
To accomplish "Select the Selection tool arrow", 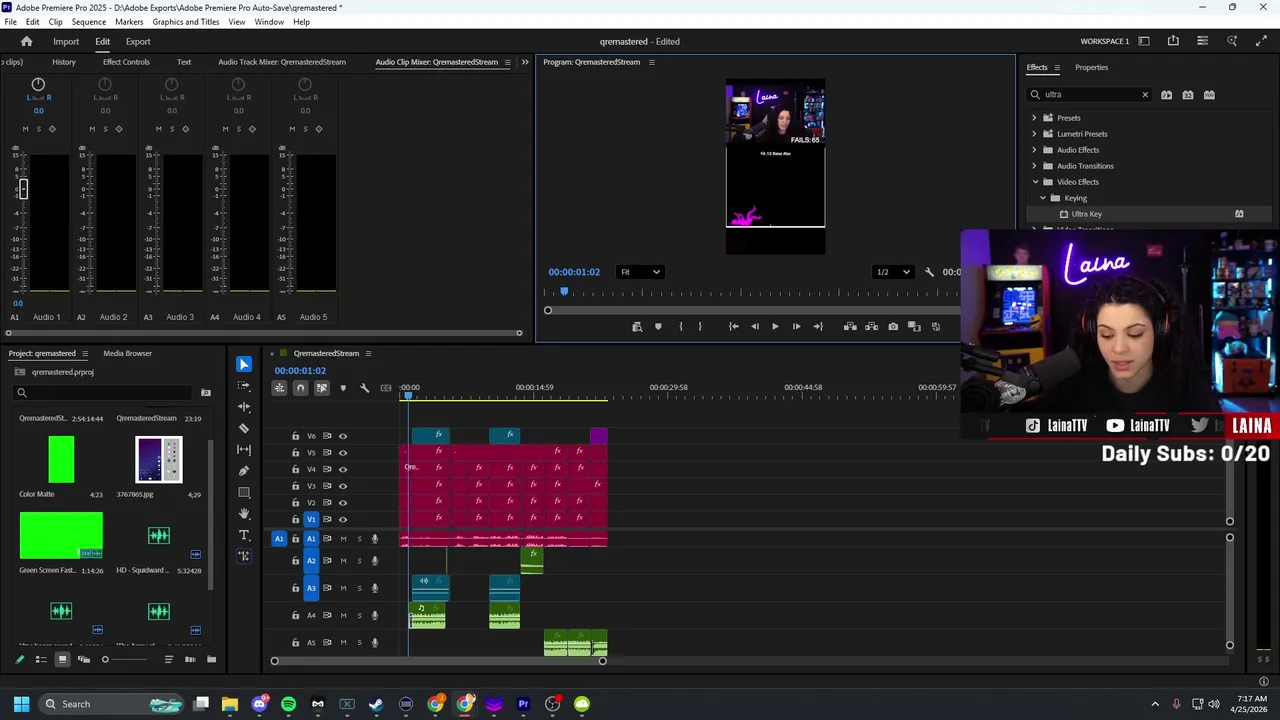I will click(x=244, y=364).
